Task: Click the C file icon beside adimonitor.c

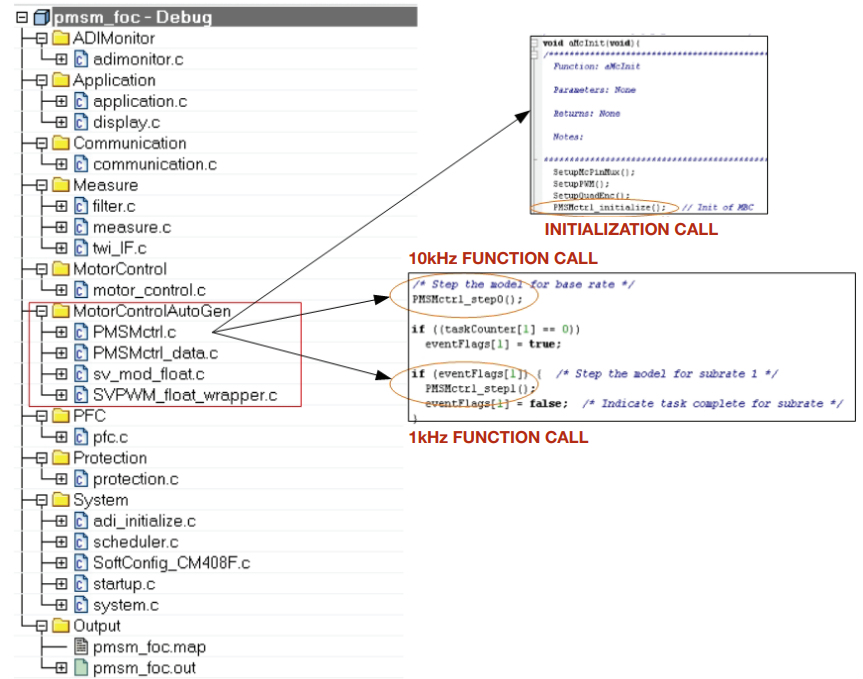Action: click(x=81, y=60)
